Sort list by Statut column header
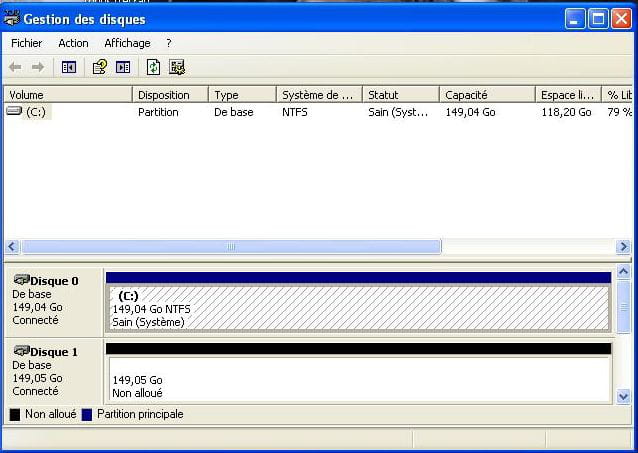The width and height of the screenshot is (638, 453). point(400,95)
